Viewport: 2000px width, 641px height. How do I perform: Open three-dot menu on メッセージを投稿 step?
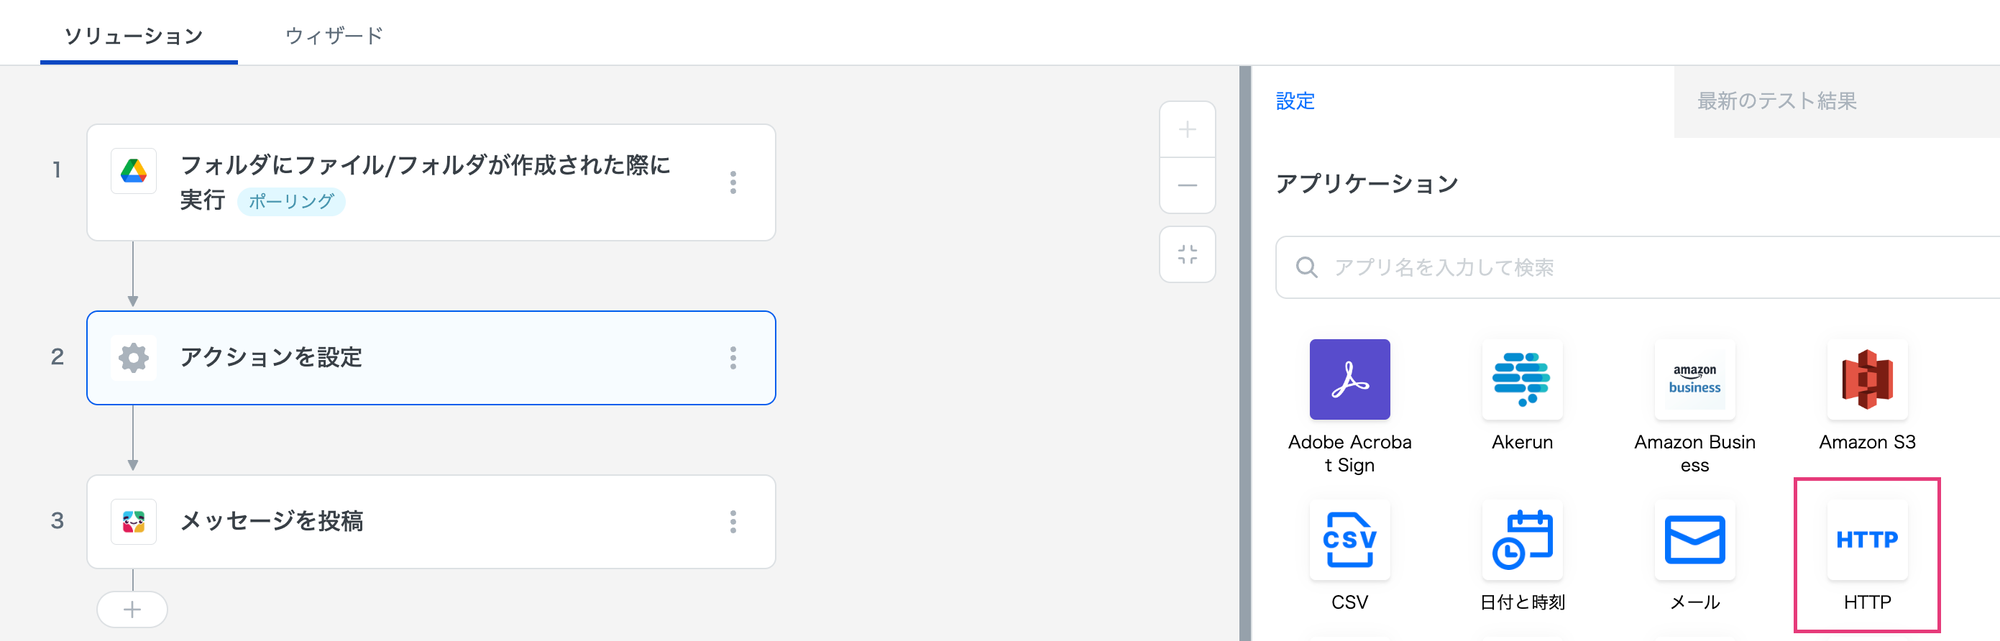click(x=733, y=522)
